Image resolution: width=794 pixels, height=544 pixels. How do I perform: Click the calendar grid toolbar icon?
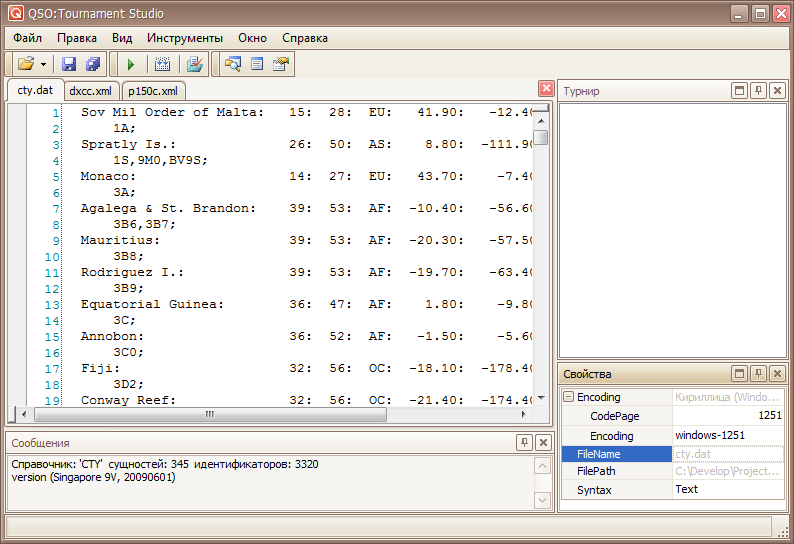tap(163, 64)
